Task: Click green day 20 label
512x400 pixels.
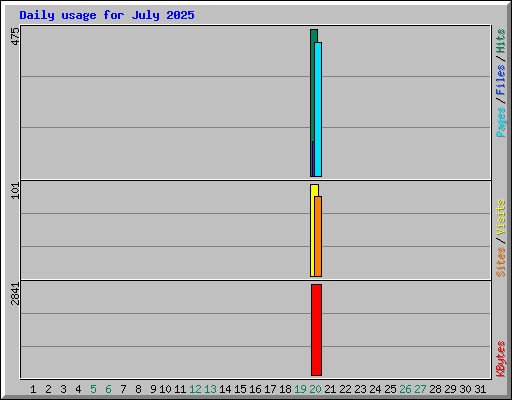Action: [315, 389]
